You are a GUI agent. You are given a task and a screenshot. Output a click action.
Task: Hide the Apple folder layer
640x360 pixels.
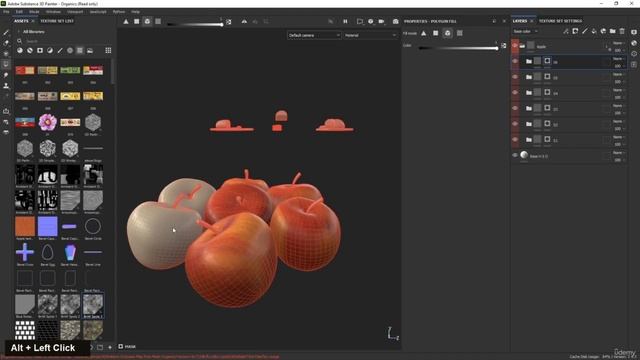pyautogui.click(x=515, y=46)
